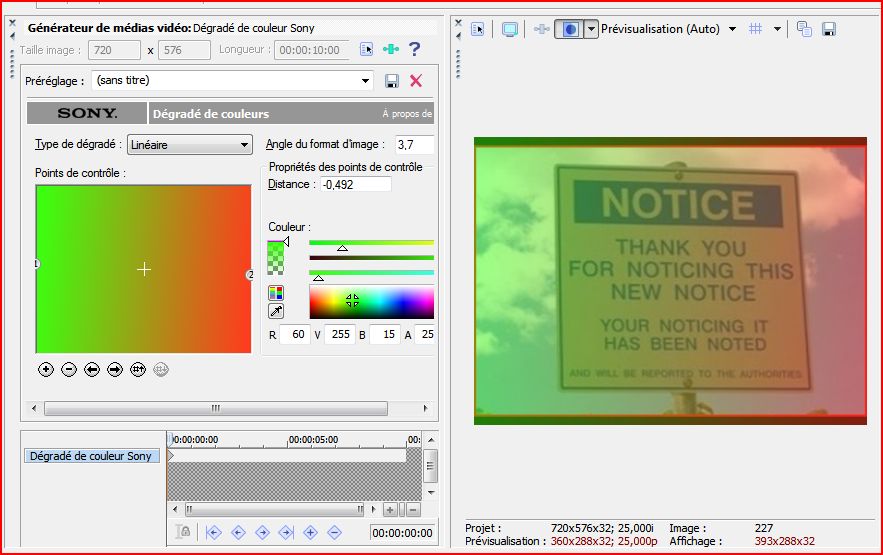Click the copy snapshot to clipboard icon
This screenshot has height=555, width=883.
tap(804, 29)
